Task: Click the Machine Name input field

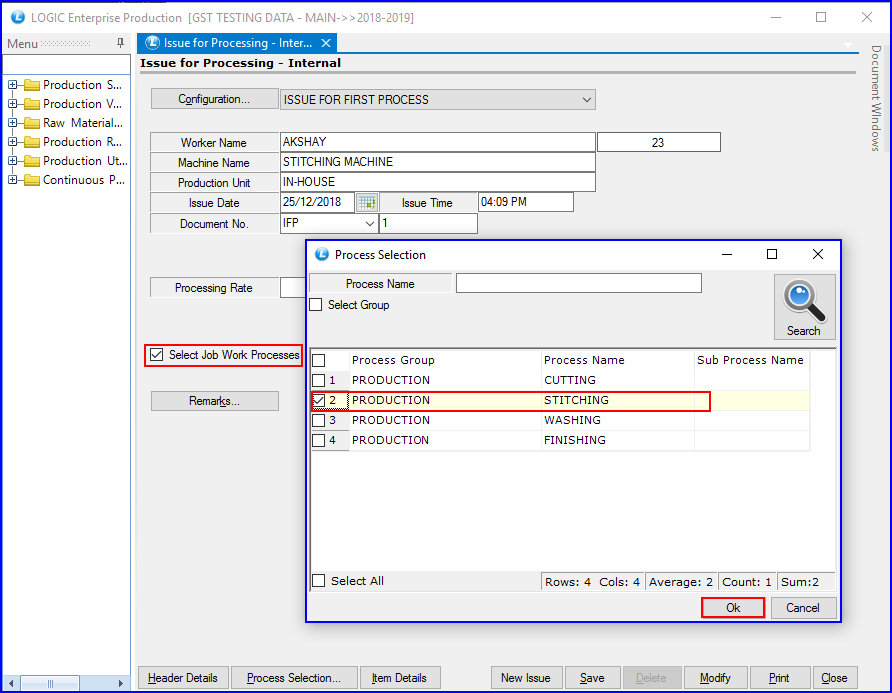Action: (437, 162)
